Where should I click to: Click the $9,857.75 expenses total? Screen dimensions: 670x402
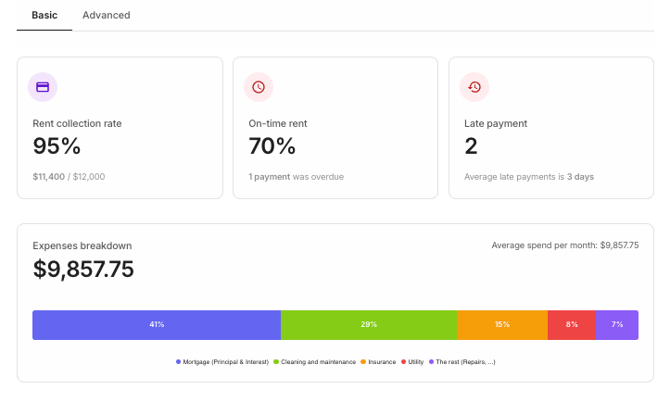point(84,269)
